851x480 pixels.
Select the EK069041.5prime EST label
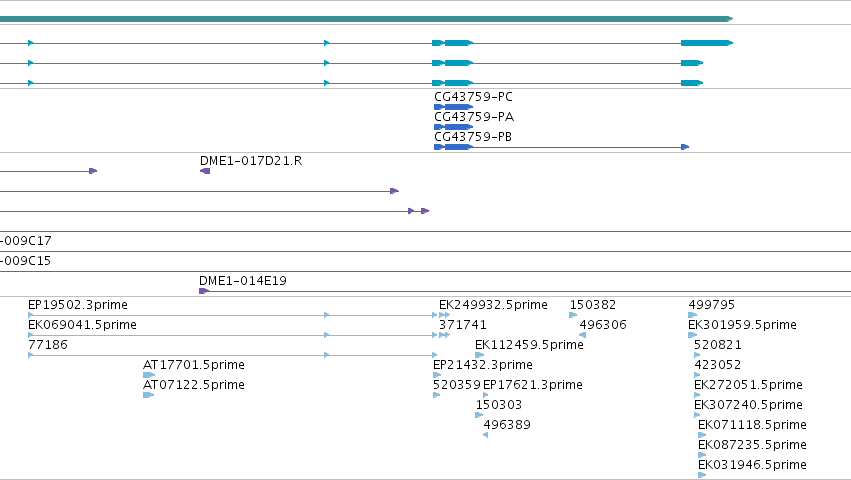tap(82, 325)
